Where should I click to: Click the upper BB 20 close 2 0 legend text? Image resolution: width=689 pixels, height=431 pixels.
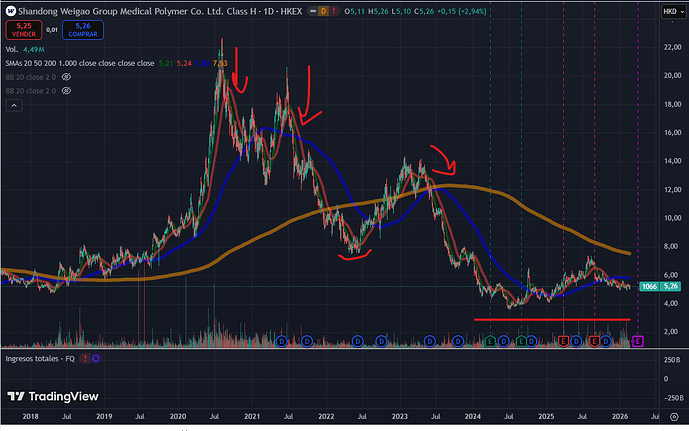click(31, 77)
